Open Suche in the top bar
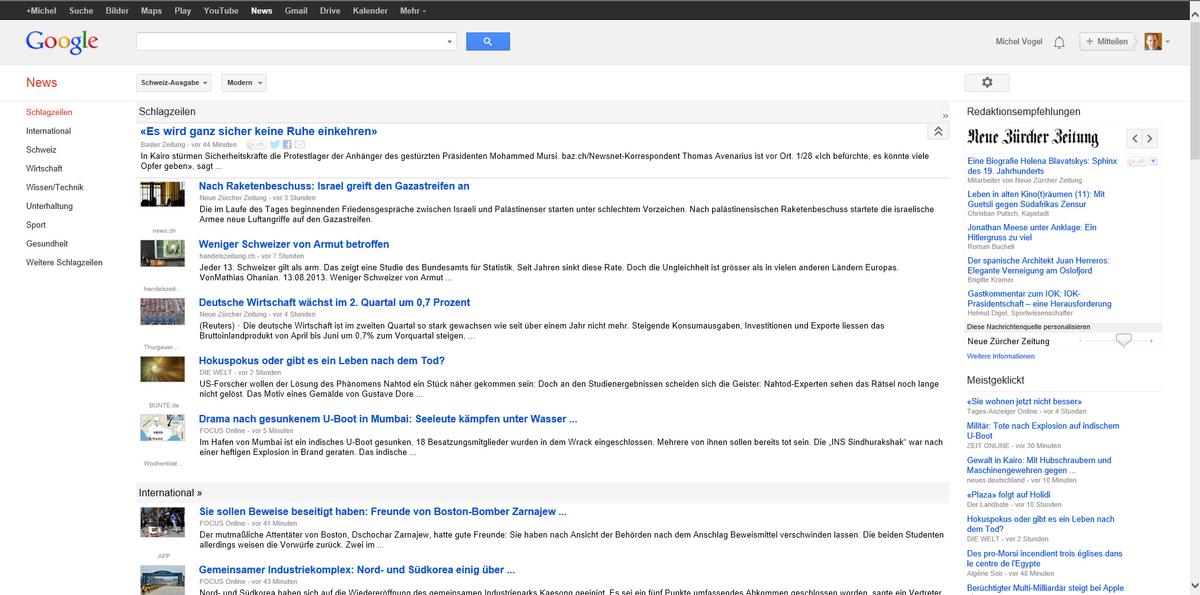The image size is (1200, 595). click(x=81, y=10)
